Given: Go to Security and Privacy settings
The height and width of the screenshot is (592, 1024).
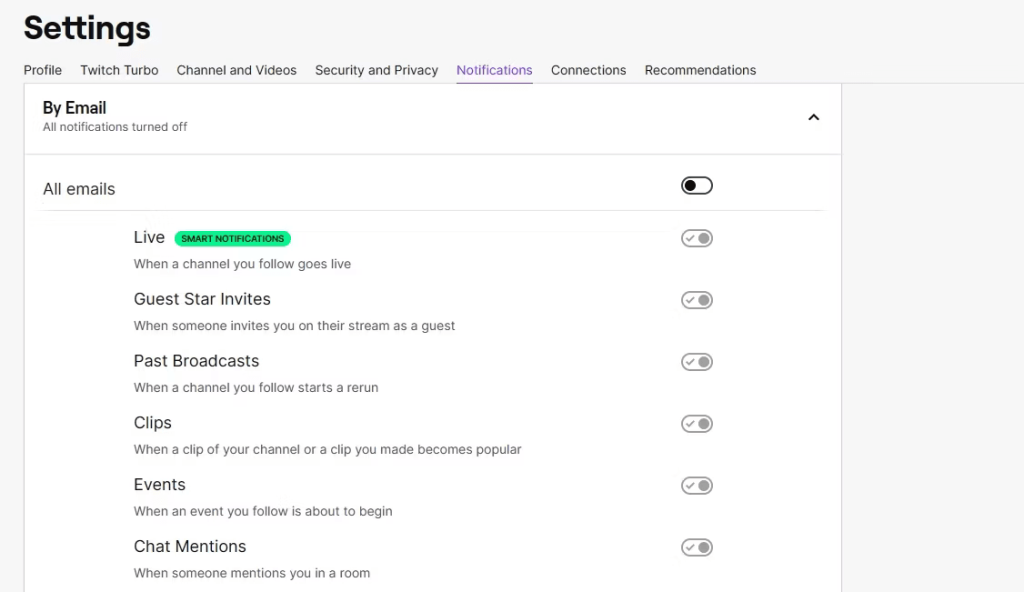Looking at the screenshot, I should (x=376, y=70).
